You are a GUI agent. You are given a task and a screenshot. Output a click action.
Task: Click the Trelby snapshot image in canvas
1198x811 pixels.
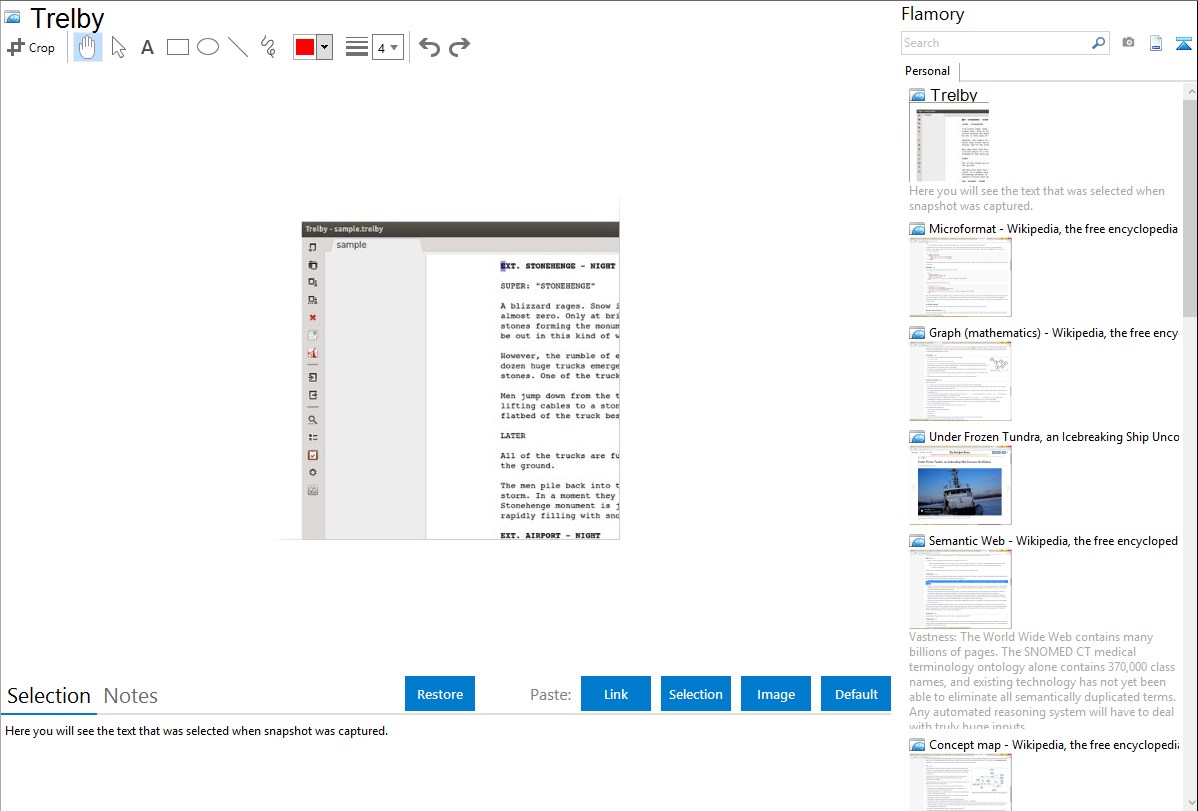pyautogui.click(x=461, y=381)
